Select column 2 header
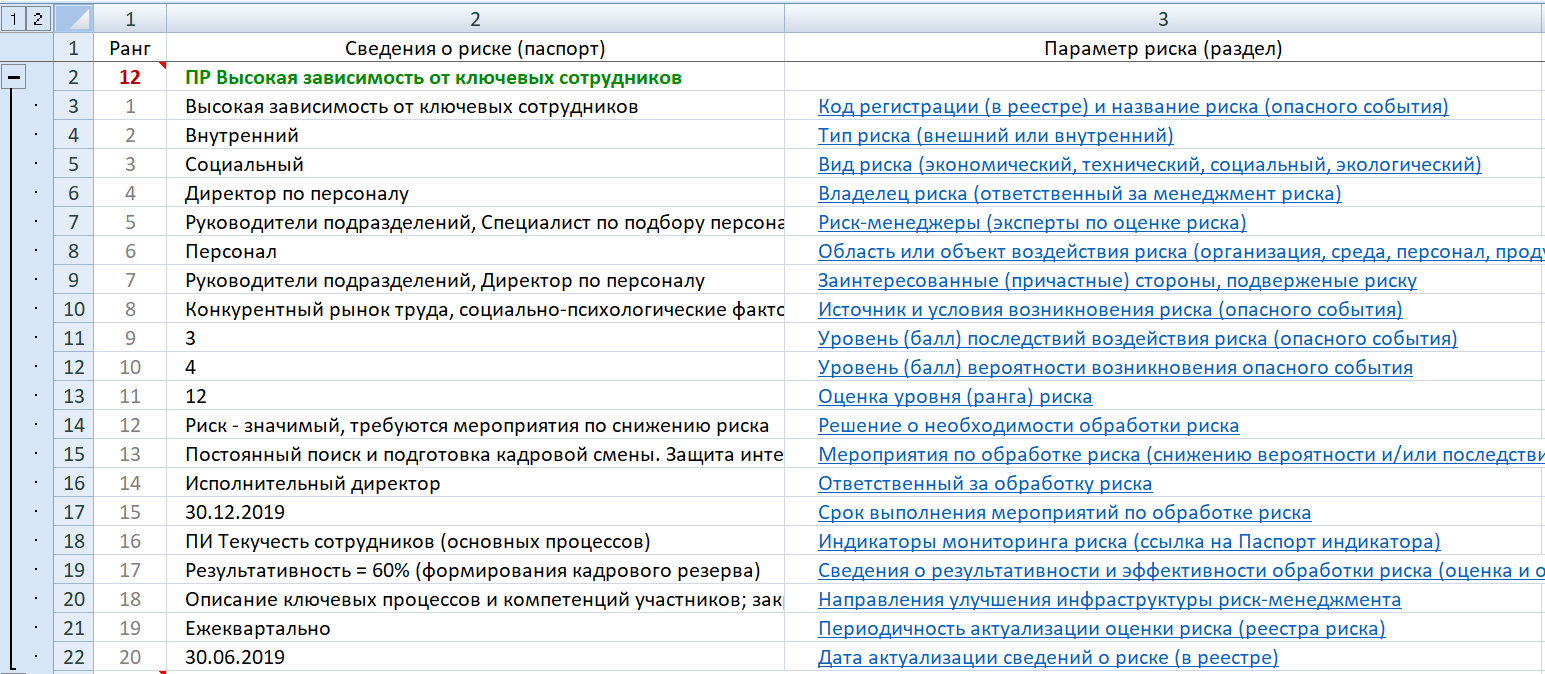The width and height of the screenshot is (1545, 674). coord(475,18)
